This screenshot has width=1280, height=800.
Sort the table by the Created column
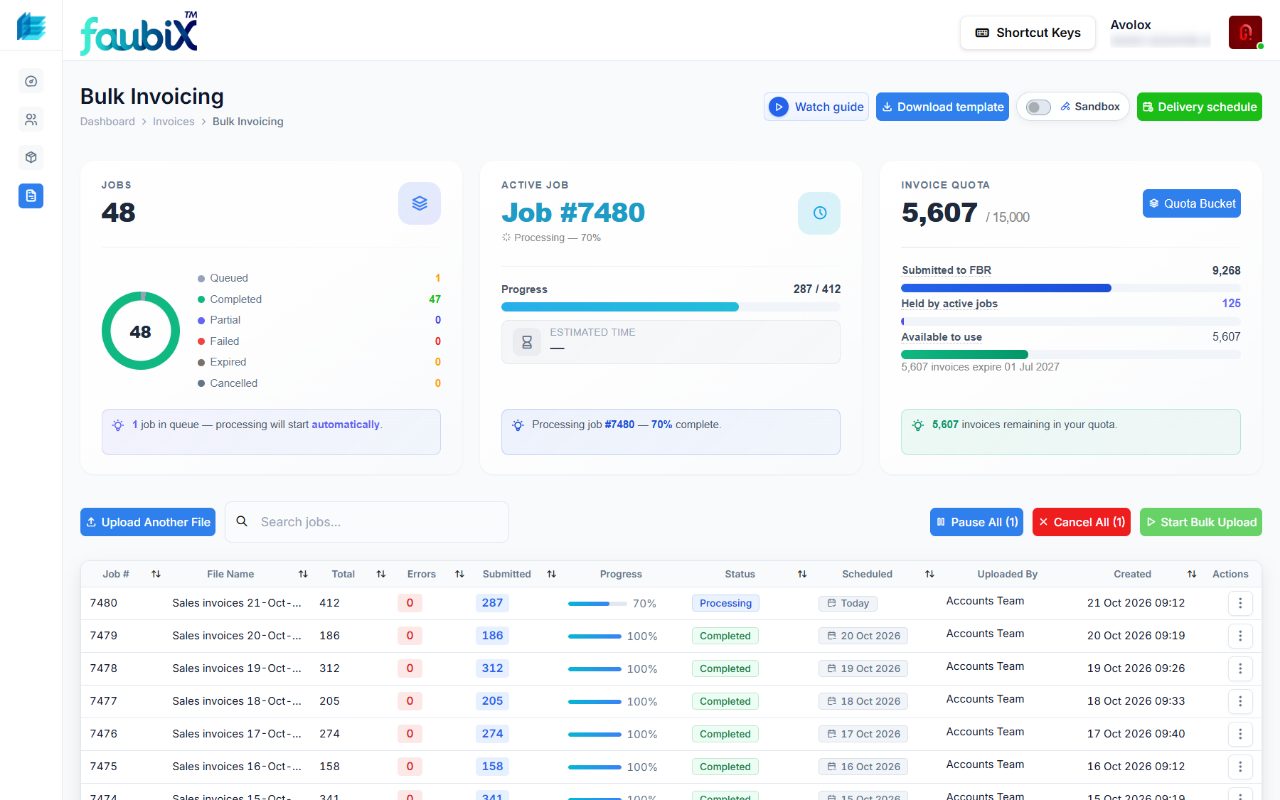[x=1192, y=574]
